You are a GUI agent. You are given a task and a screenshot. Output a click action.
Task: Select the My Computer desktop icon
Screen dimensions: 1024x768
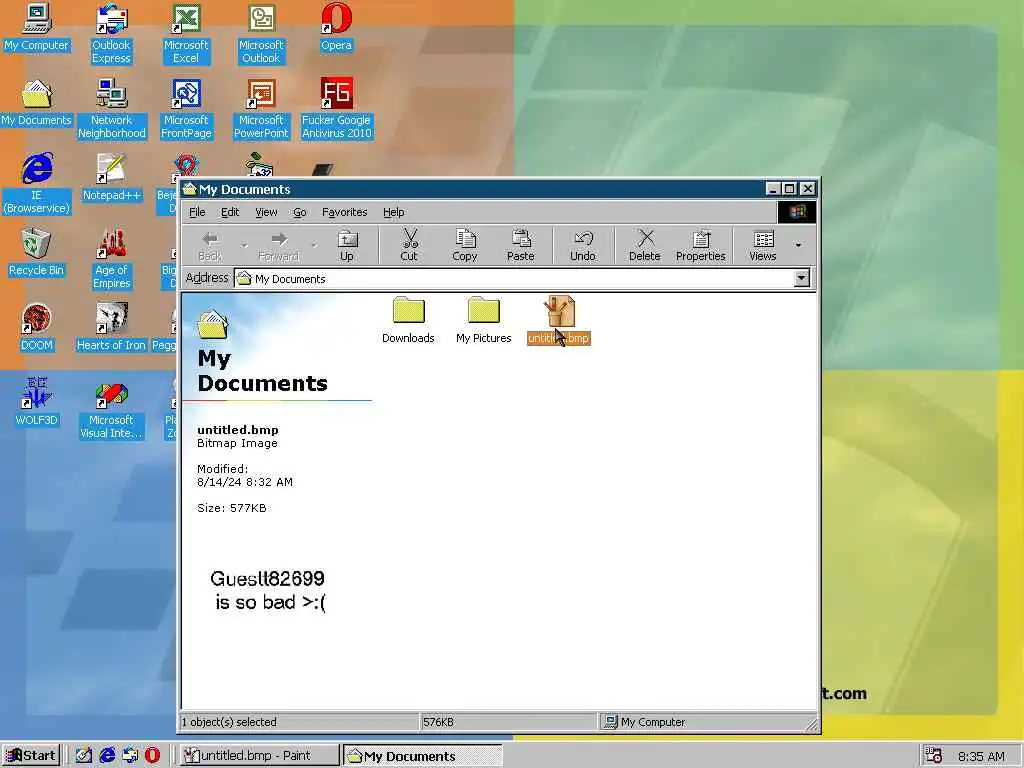(37, 27)
